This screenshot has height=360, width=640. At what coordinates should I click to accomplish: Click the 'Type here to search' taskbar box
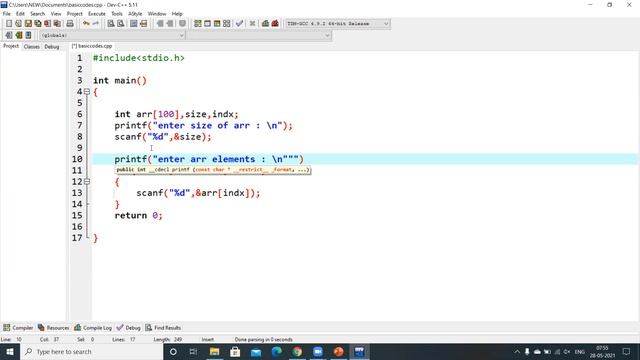pyautogui.click(x=91, y=351)
